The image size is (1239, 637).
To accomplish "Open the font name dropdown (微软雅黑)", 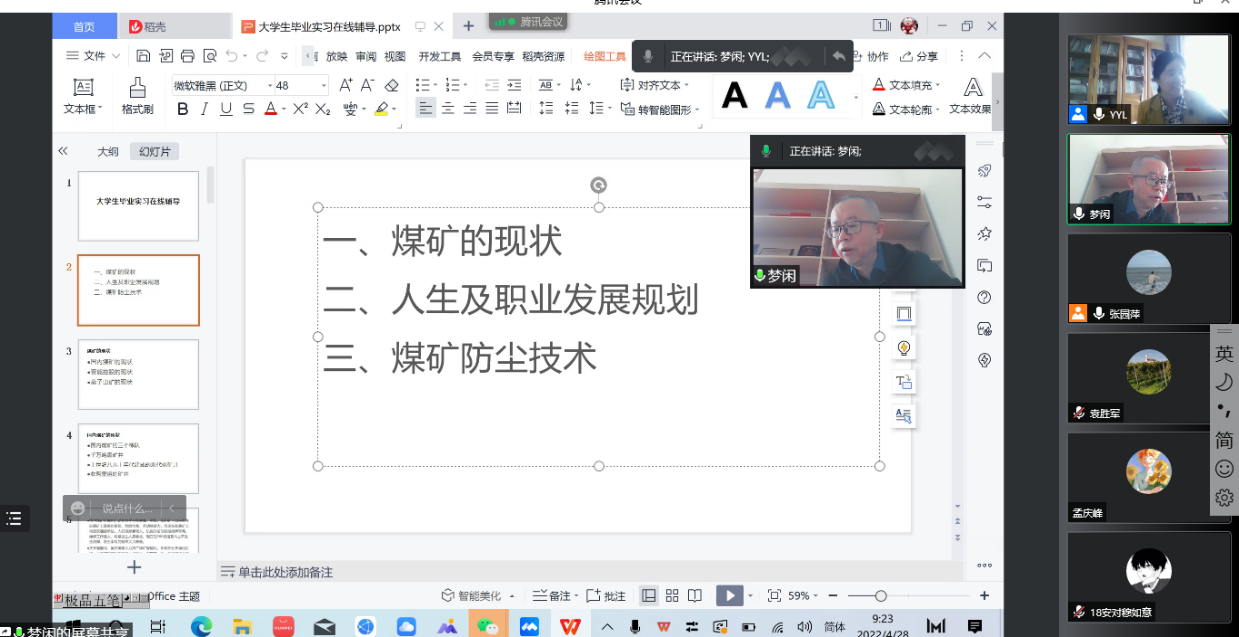I will (270, 86).
